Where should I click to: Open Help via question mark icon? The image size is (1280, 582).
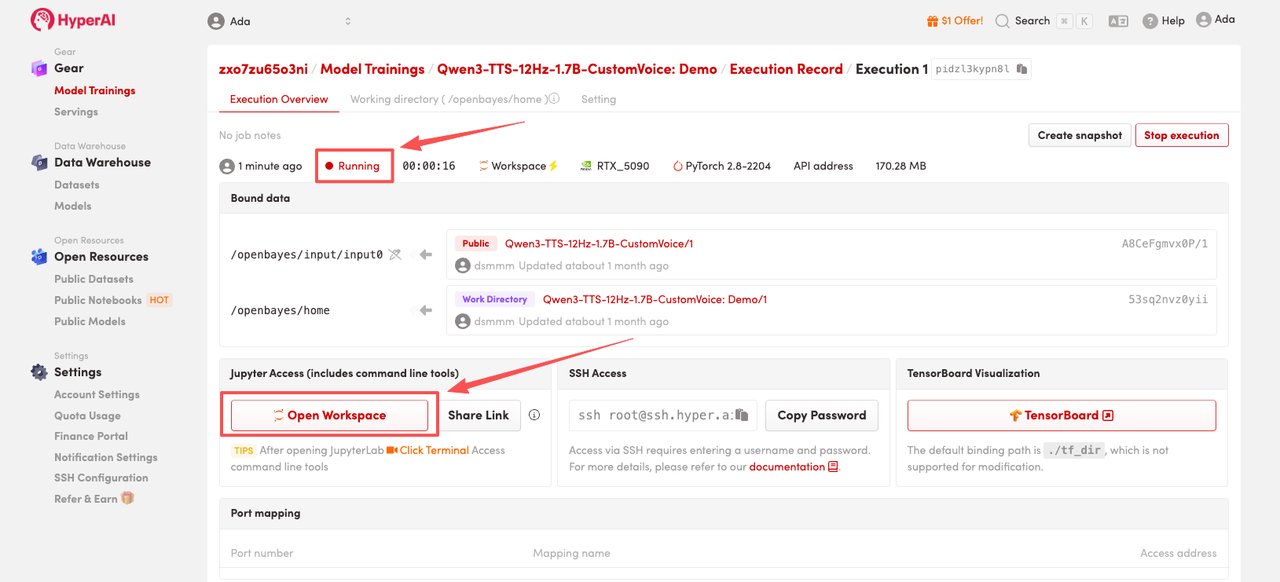1150,21
